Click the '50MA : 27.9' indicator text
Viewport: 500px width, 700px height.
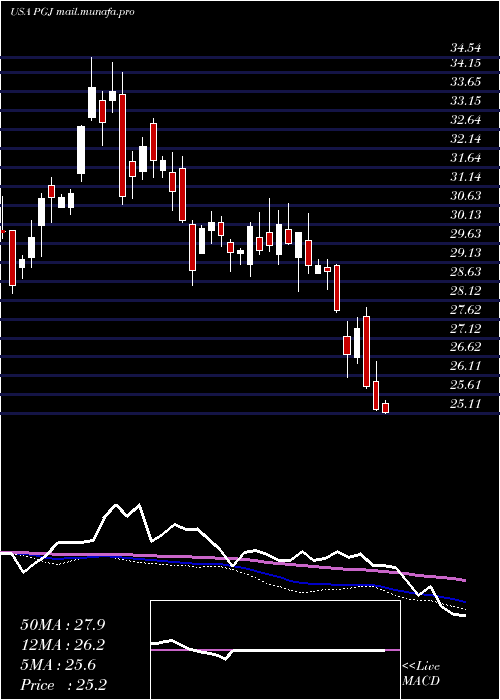pyautogui.click(x=64, y=625)
